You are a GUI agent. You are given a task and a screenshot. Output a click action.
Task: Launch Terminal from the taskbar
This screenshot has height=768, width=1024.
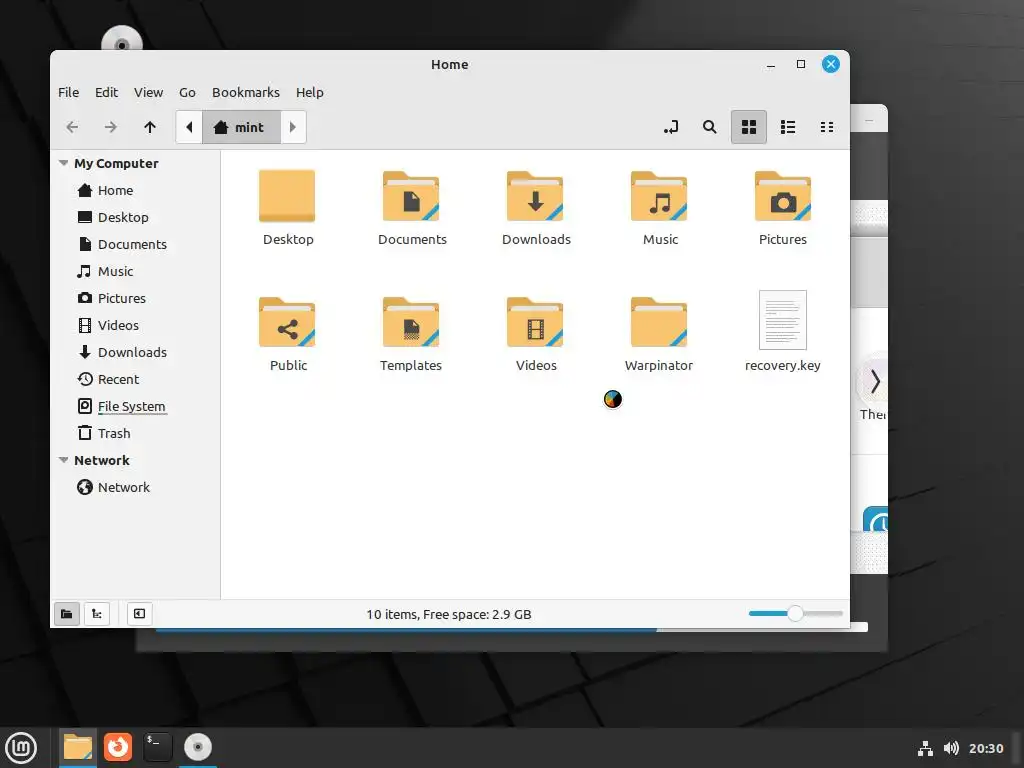[158, 748]
